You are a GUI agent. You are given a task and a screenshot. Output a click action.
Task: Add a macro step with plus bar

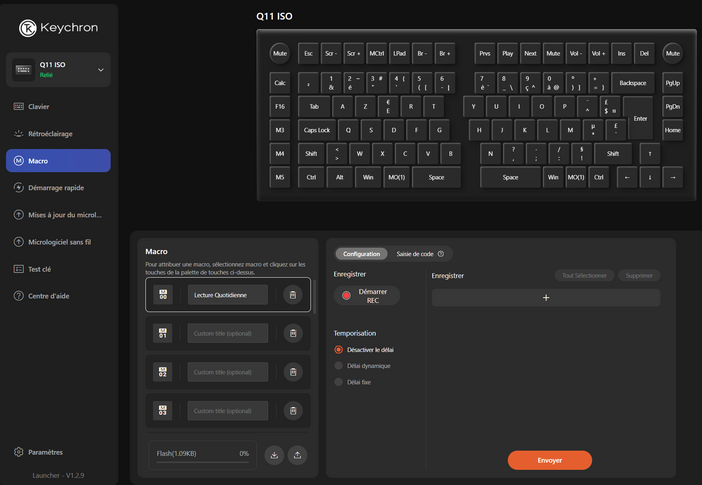click(x=546, y=298)
